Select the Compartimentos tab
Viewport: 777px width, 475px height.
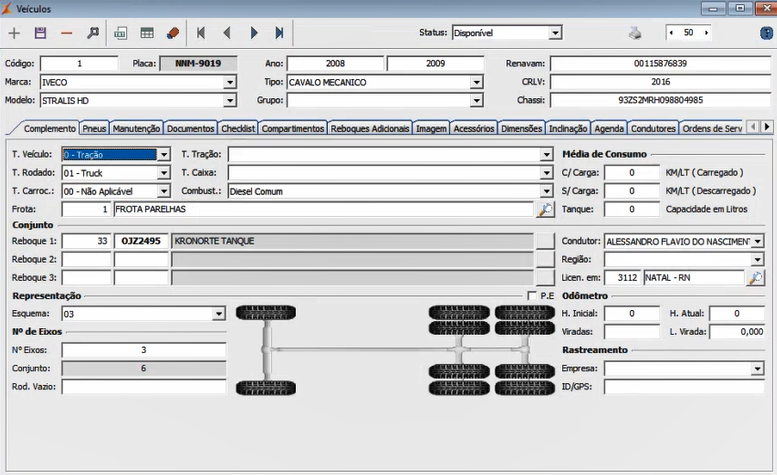[x=293, y=128]
